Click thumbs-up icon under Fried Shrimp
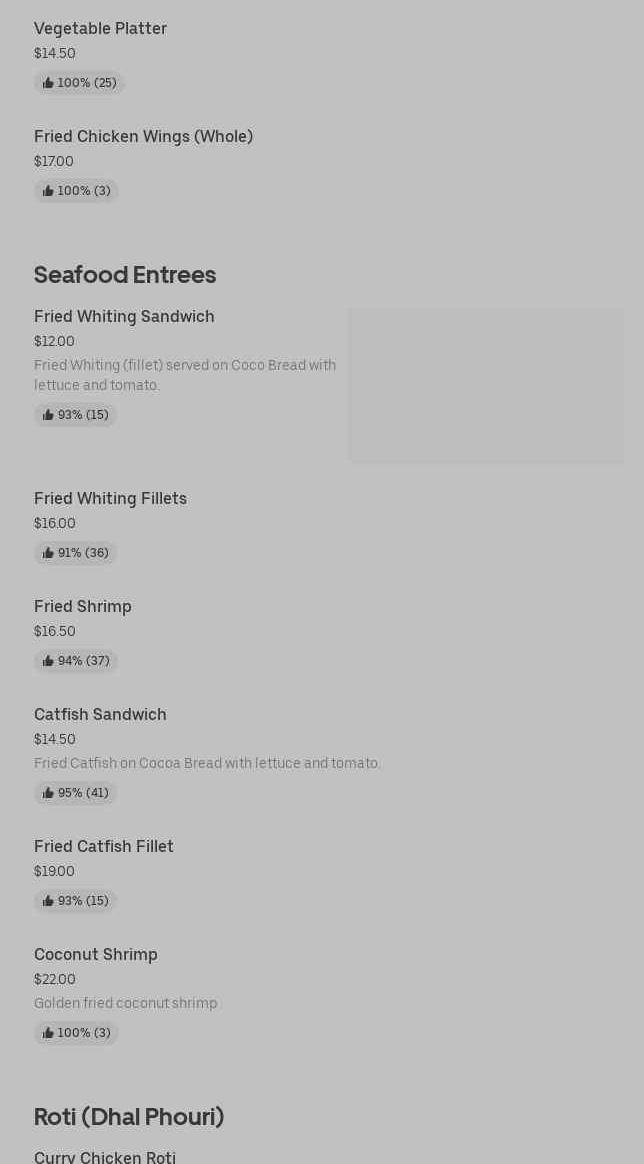644x1164 pixels. coord(48,661)
